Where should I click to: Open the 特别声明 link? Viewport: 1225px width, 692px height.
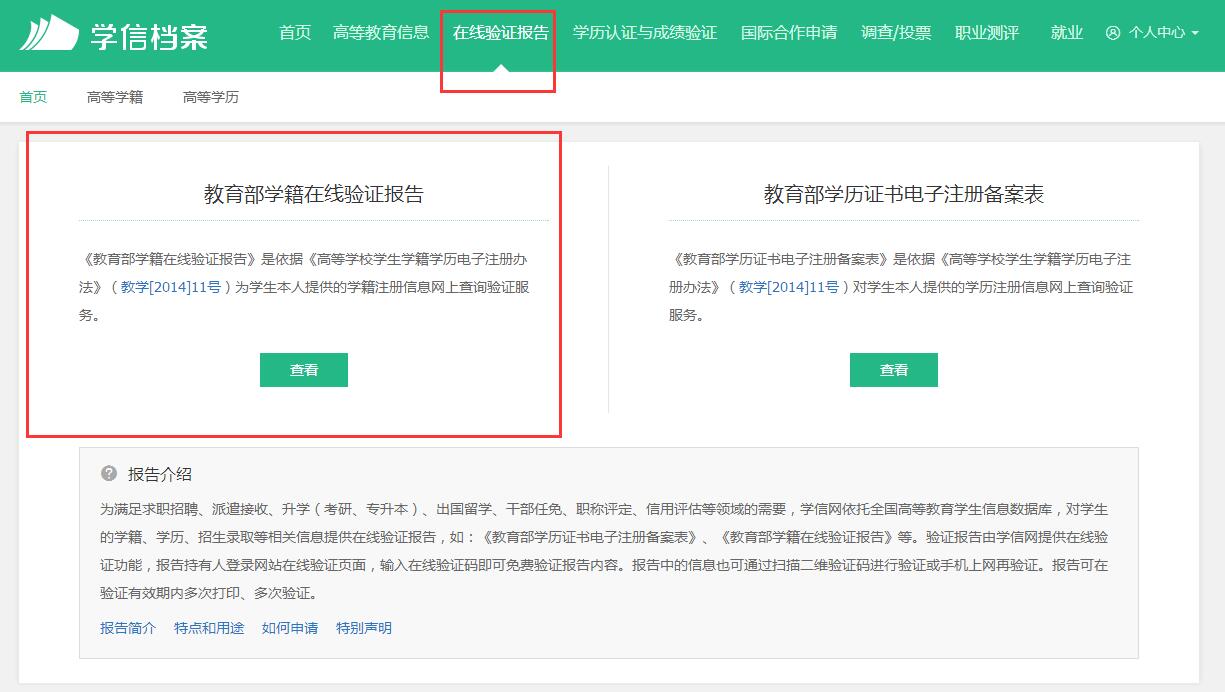click(x=364, y=628)
